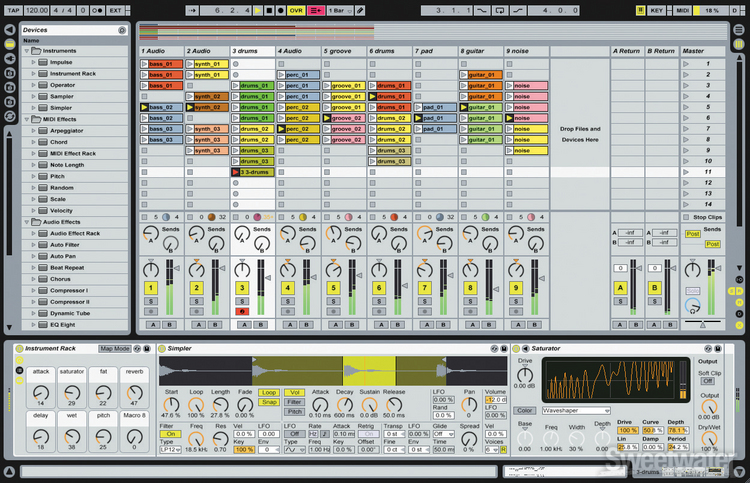This screenshot has width=750, height=483.
Task: Click the TAP tempo button
Action: pos(13,10)
